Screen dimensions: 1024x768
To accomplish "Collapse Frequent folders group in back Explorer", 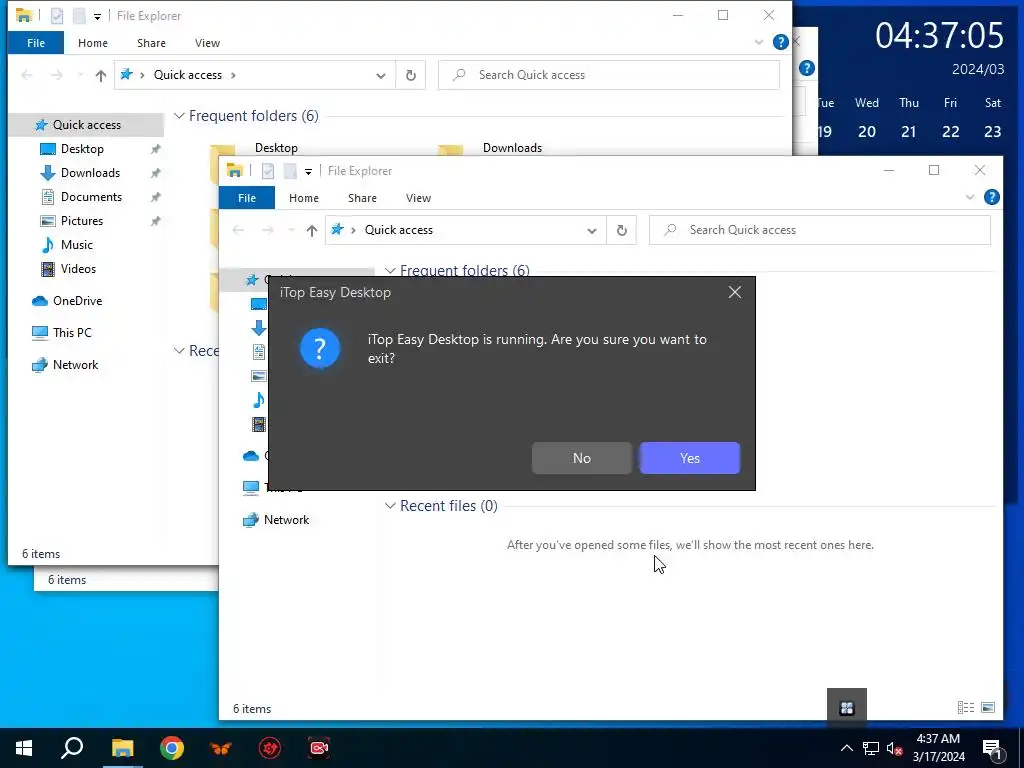I will (x=179, y=116).
